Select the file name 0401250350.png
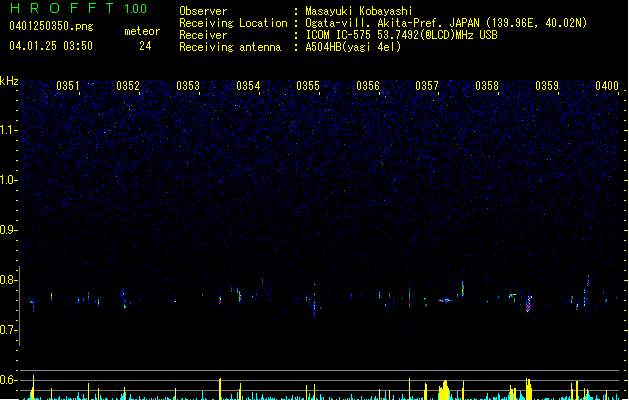 coord(51,26)
